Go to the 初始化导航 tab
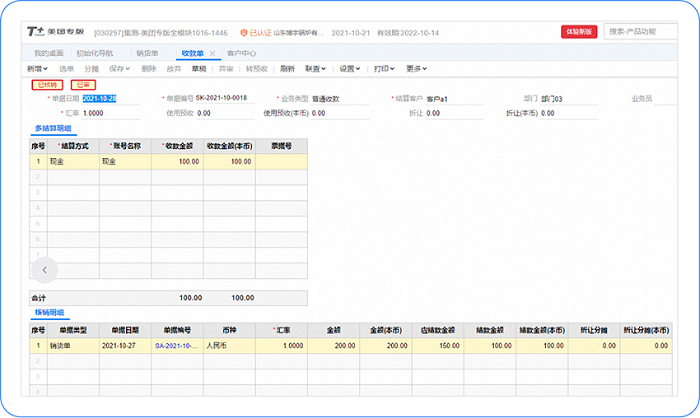700x418 pixels. tap(95, 53)
